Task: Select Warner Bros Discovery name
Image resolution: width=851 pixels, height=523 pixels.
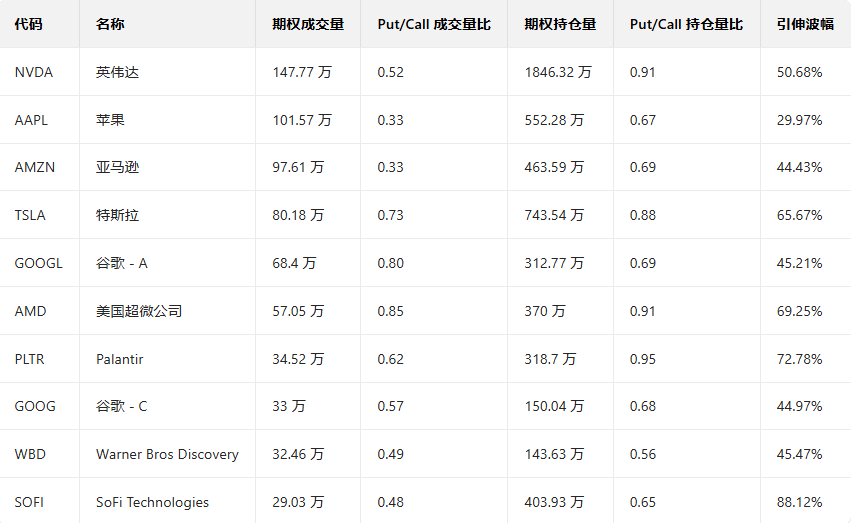Action: (167, 454)
